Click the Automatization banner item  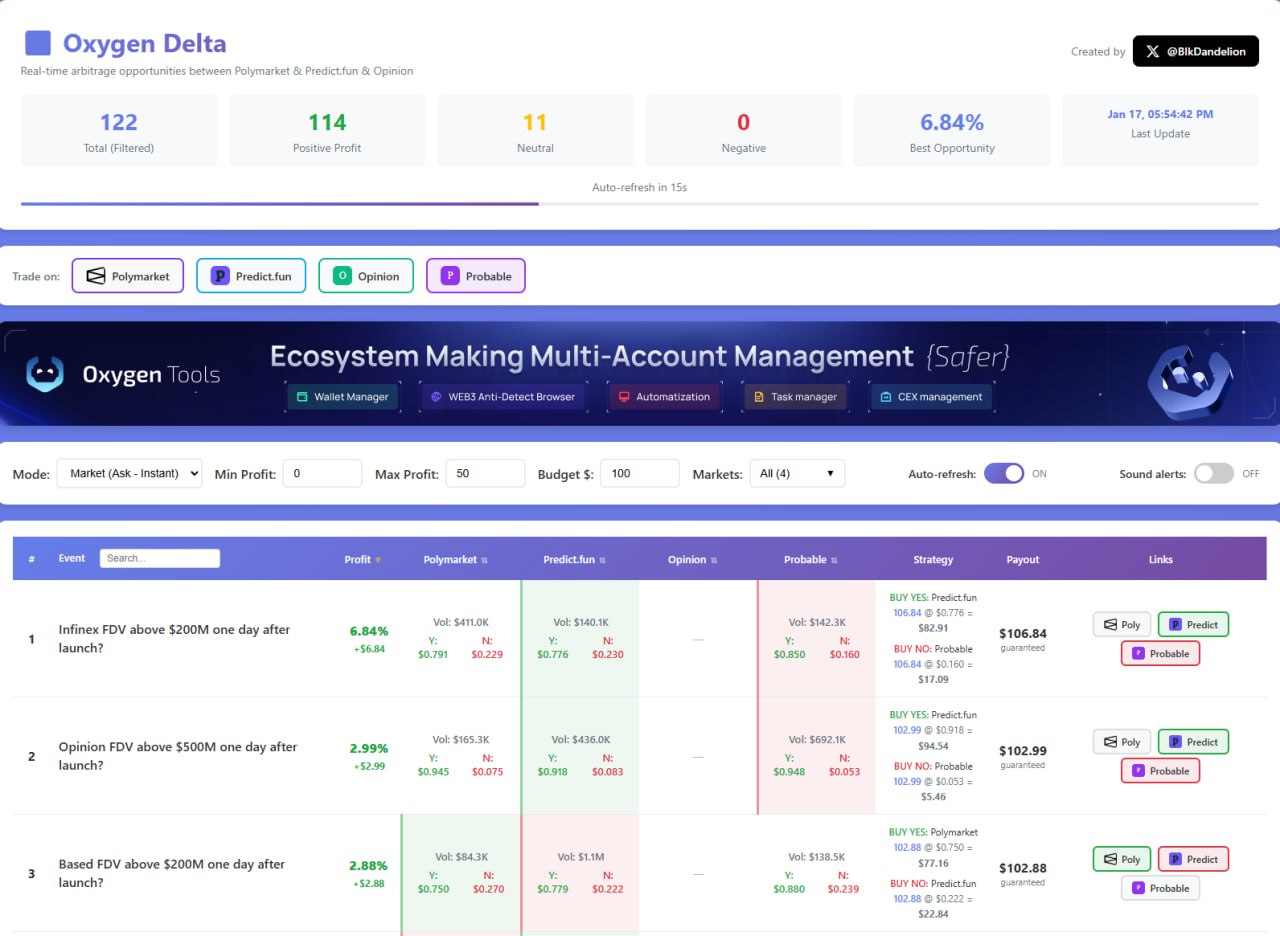point(663,397)
